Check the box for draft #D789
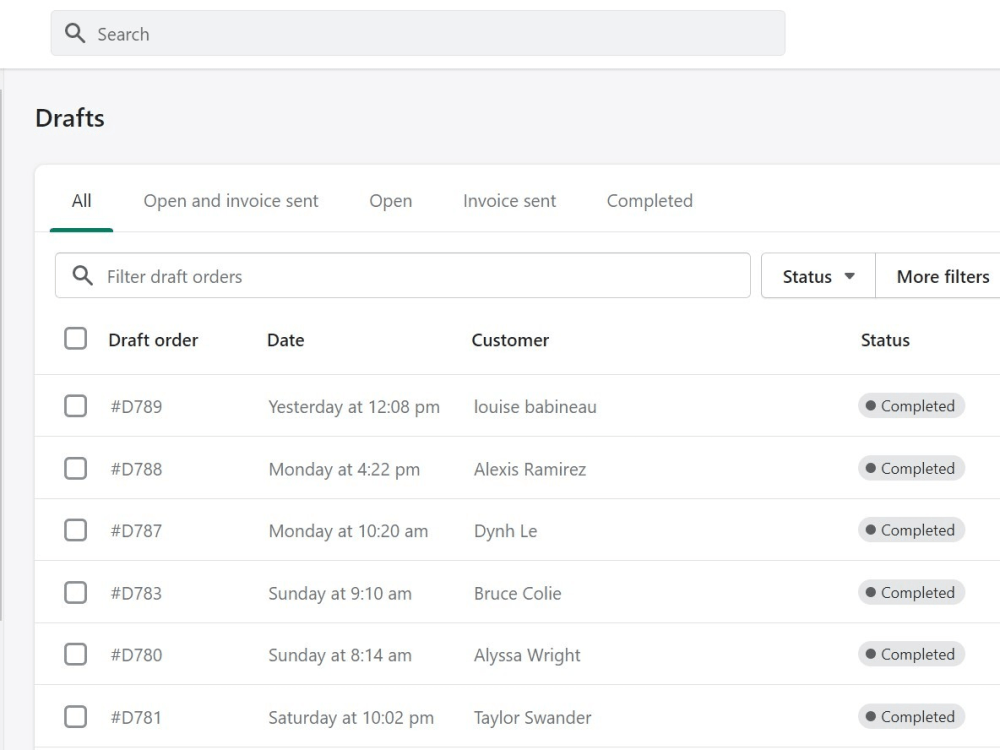 [x=75, y=406]
